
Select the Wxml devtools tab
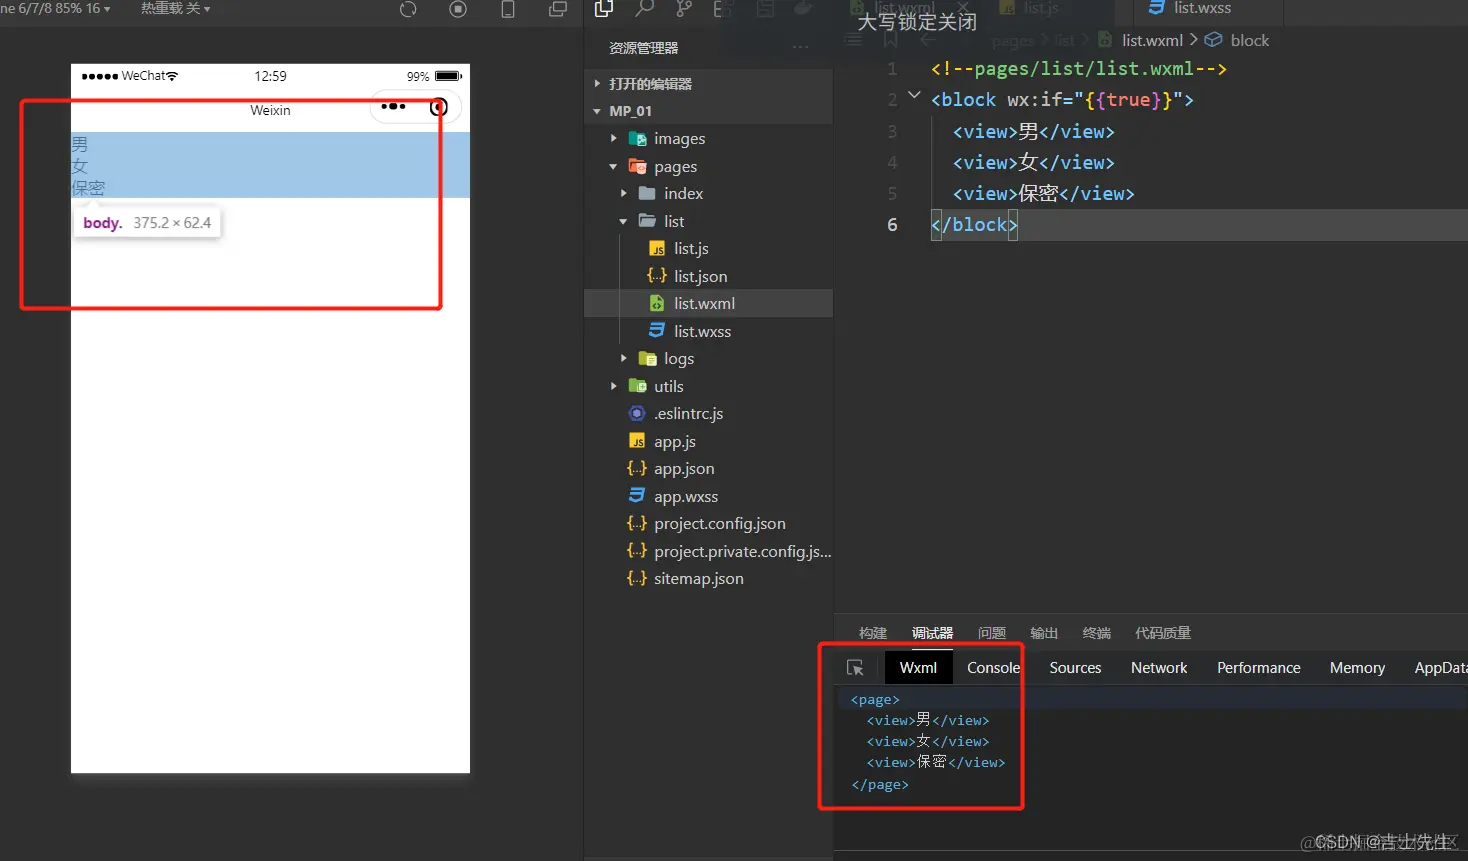pos(918,668)
